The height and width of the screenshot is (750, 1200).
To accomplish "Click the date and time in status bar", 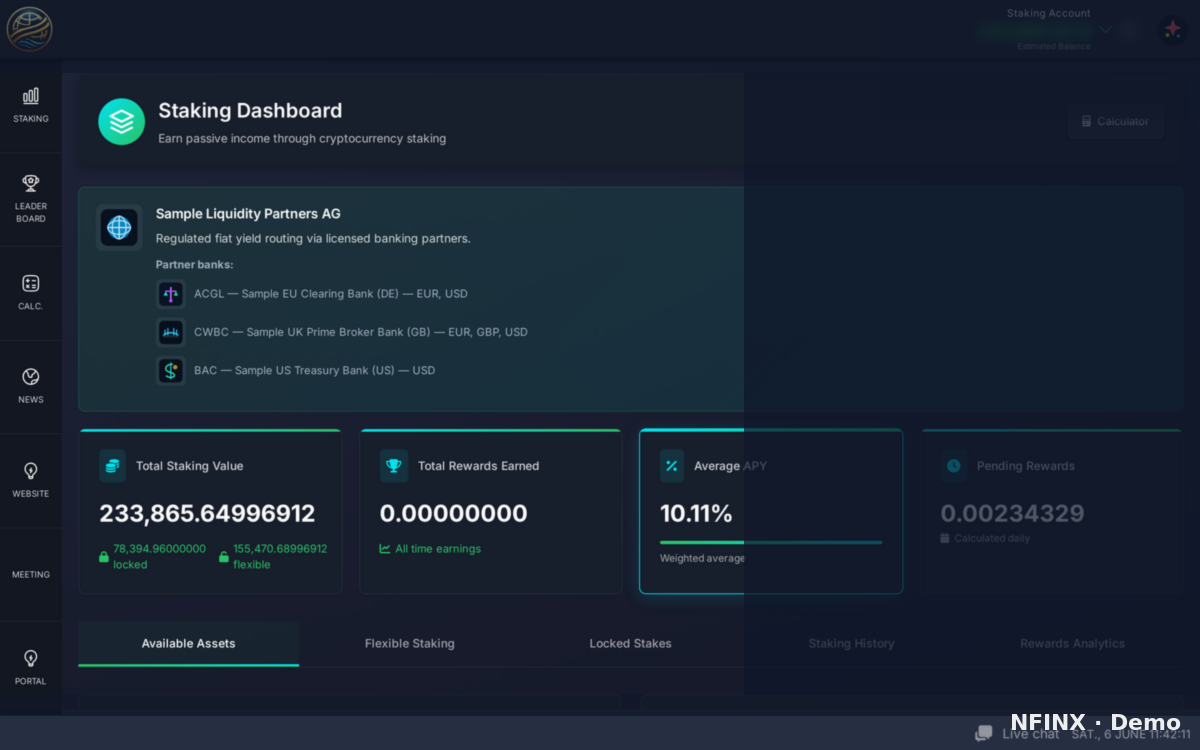I will (1130, 734).
